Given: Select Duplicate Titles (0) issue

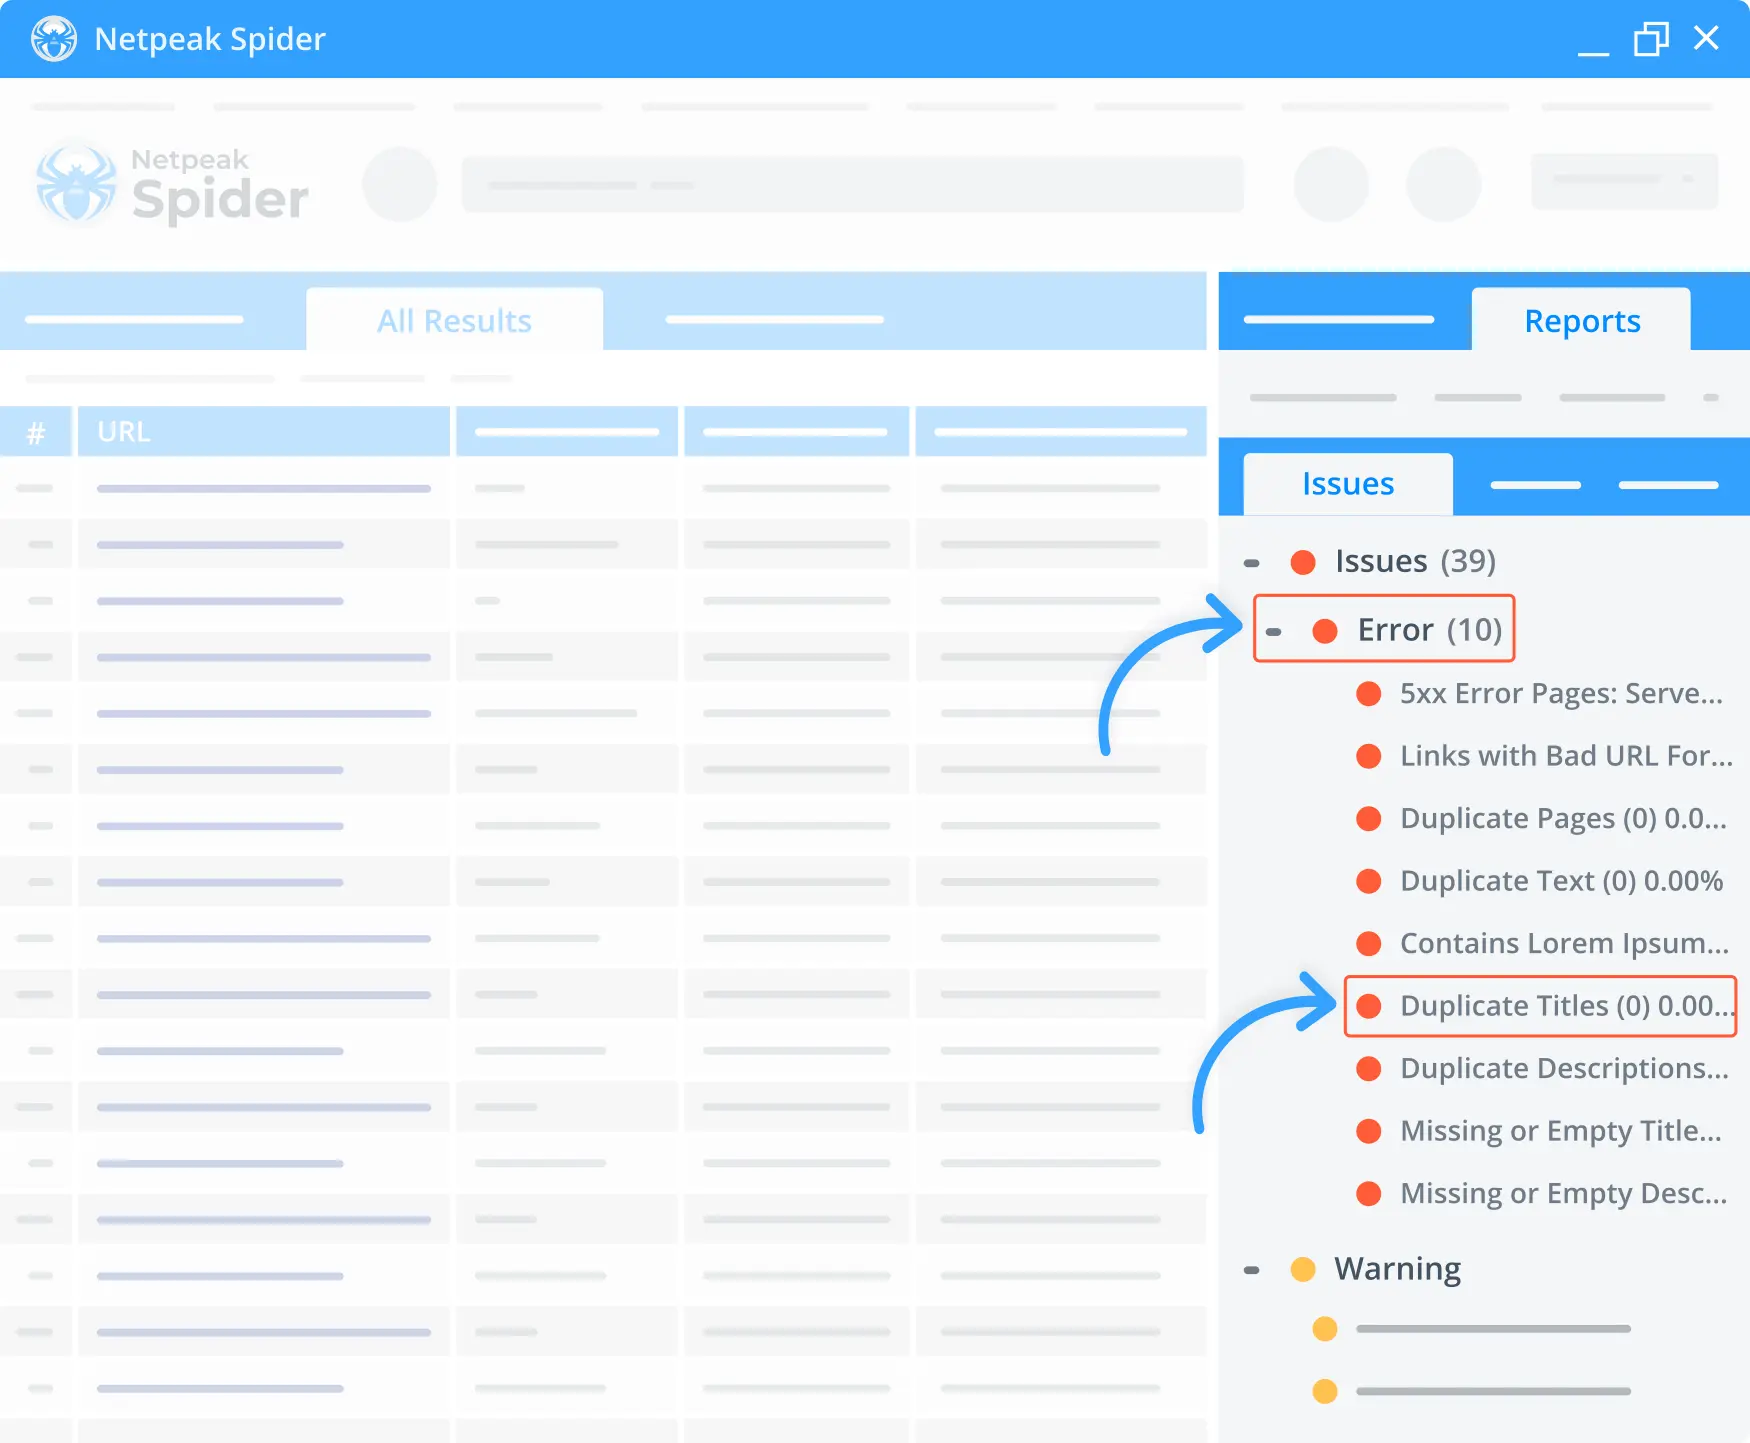Looking at the screenshot, I should pyautogui.click(x=1566, y=1005).
